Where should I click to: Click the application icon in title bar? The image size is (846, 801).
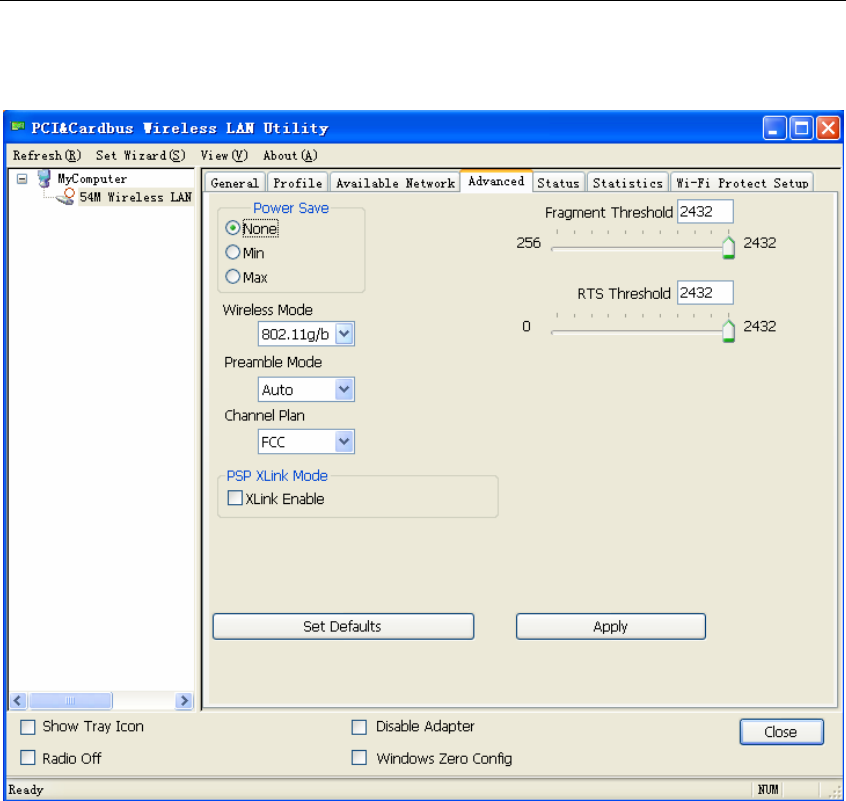[x=17, y=128]
